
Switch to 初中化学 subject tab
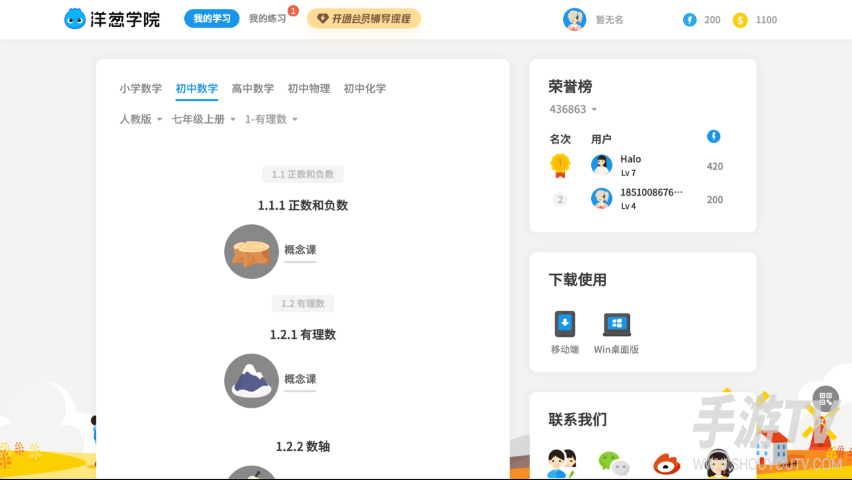coord(365,88)
